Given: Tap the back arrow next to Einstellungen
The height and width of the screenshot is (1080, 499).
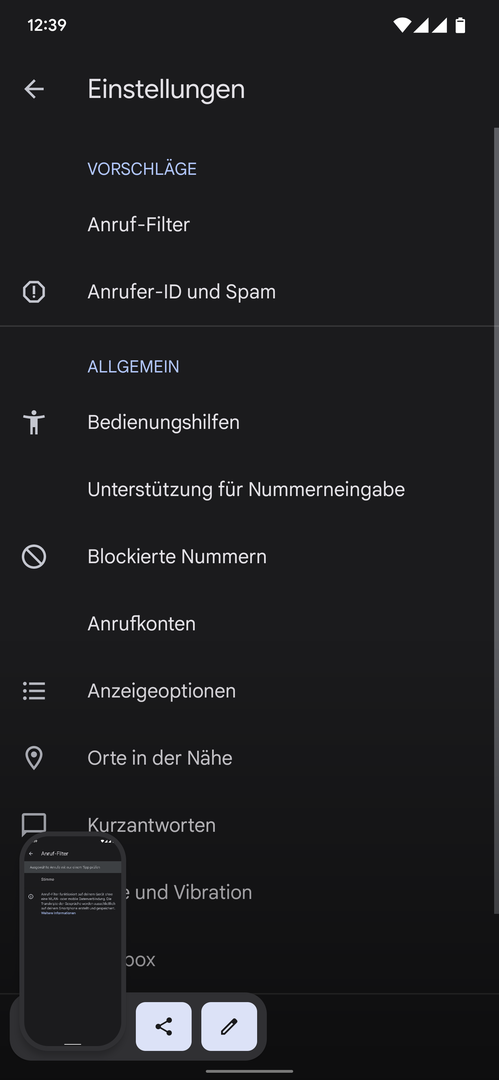Looking at the screenshot, I should [x=34, y=89].
